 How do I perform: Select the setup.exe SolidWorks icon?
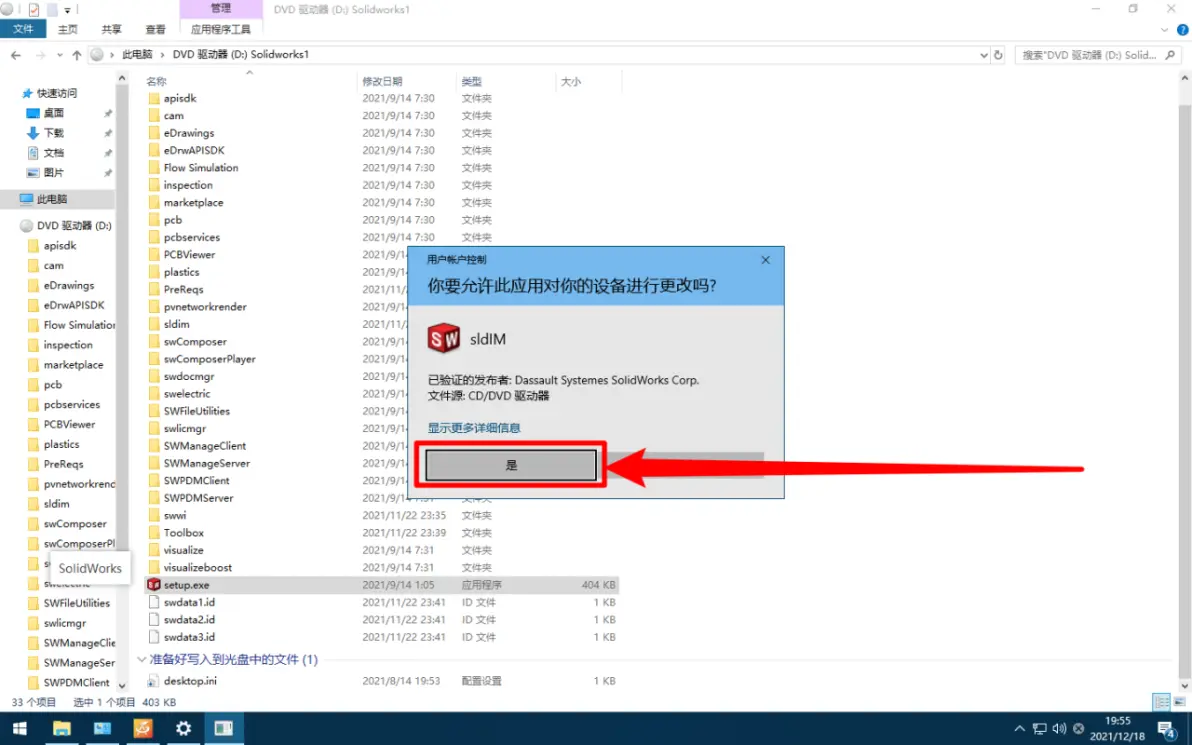click(154, 585)
